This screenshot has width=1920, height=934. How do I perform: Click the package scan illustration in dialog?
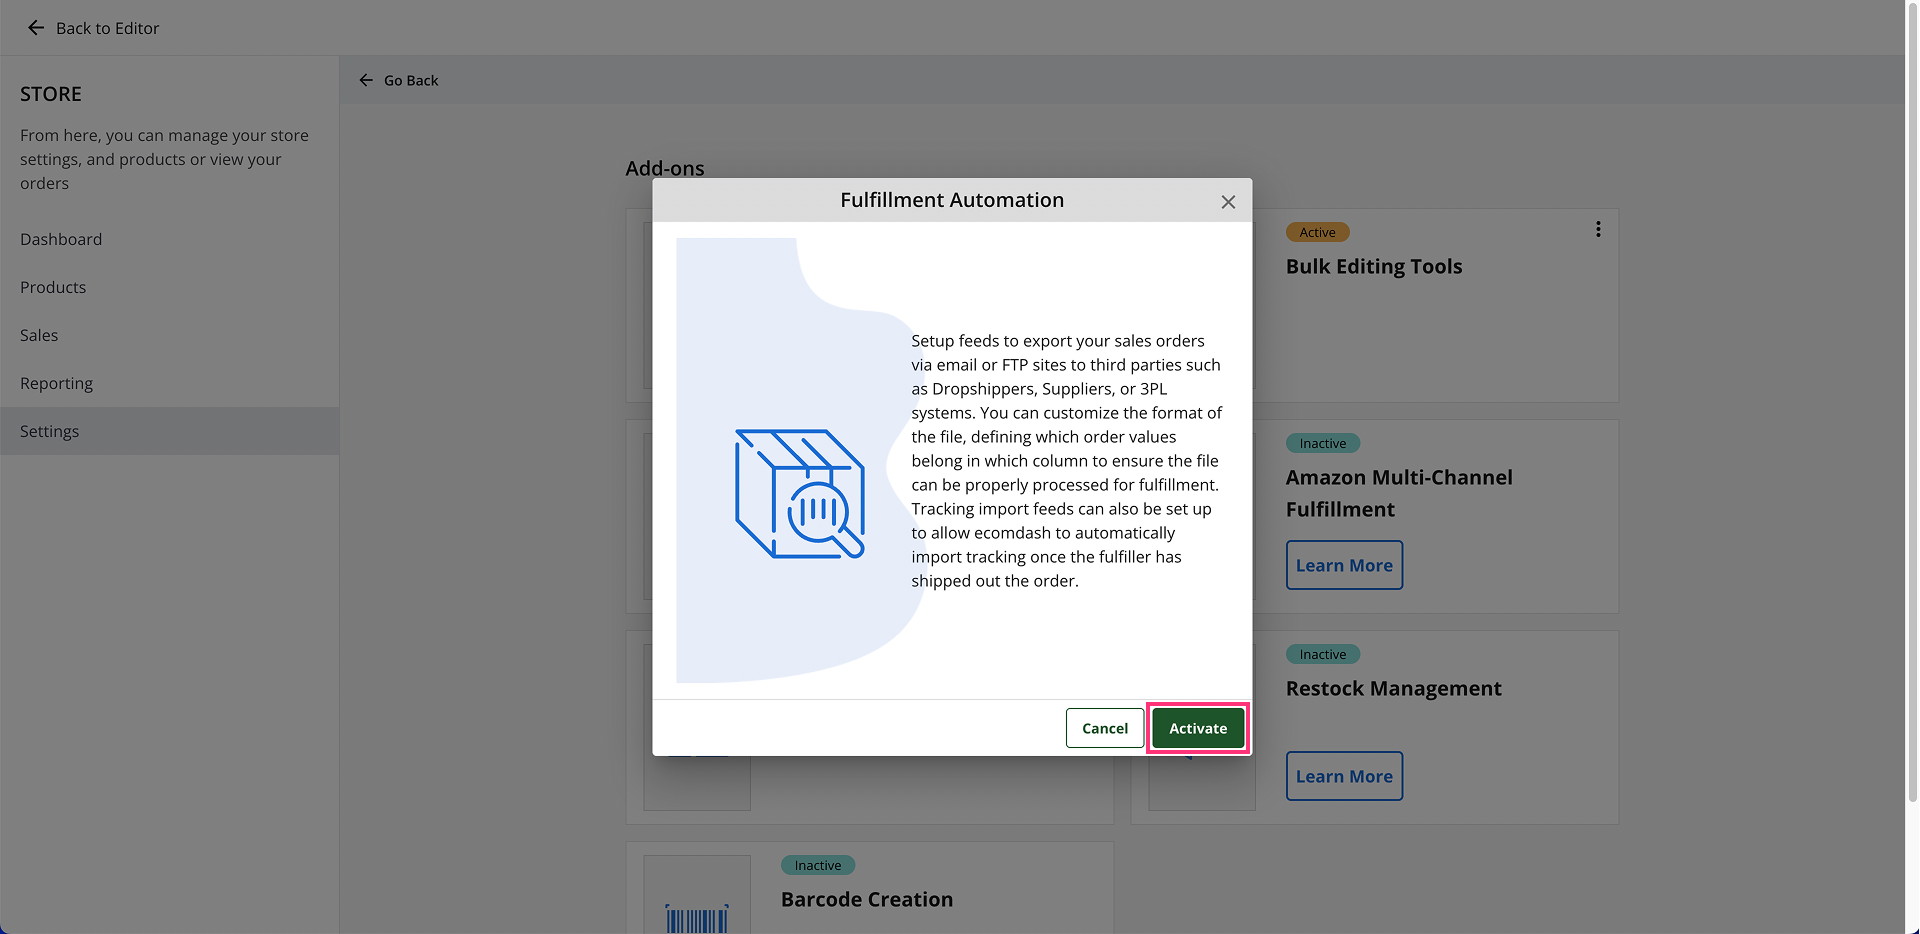800,494
